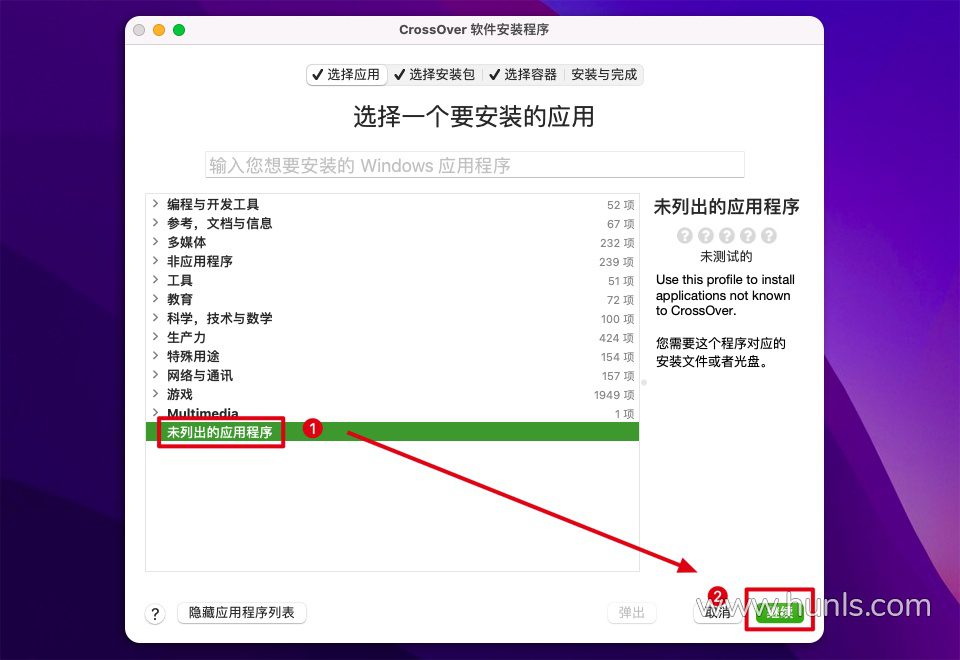
Task: Click the Windows application search field
Action: (474, 165)
